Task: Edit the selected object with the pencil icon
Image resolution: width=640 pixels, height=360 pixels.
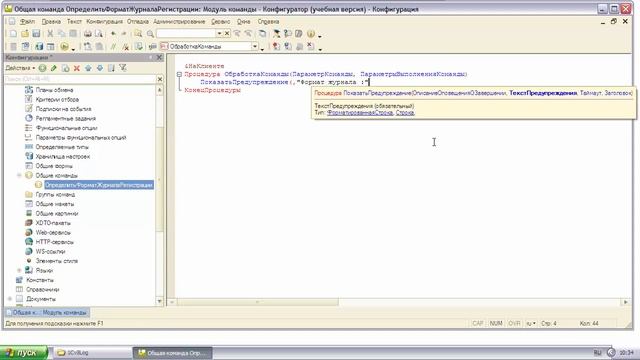Action: [53, 68]
